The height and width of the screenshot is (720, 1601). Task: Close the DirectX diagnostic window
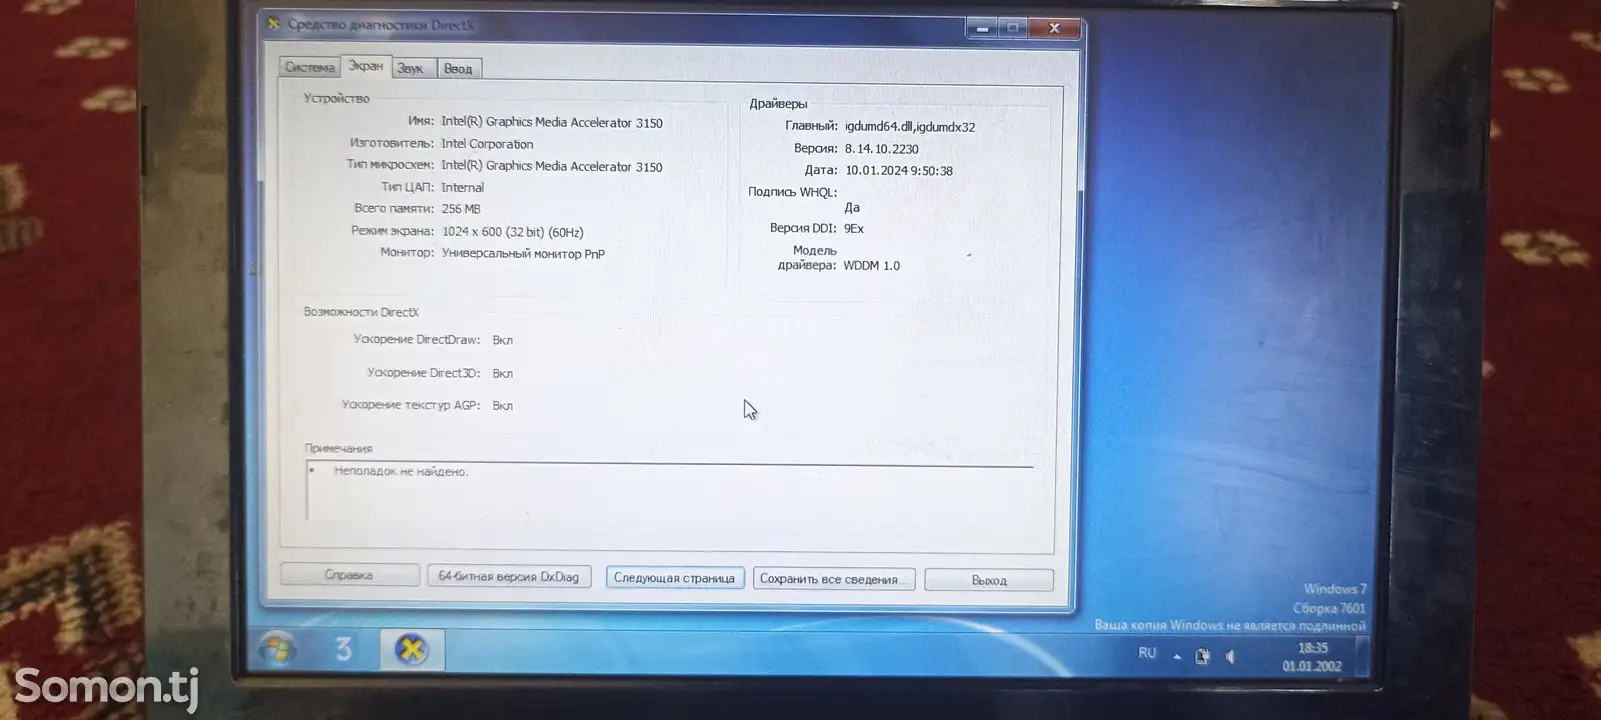[1053, 28]
